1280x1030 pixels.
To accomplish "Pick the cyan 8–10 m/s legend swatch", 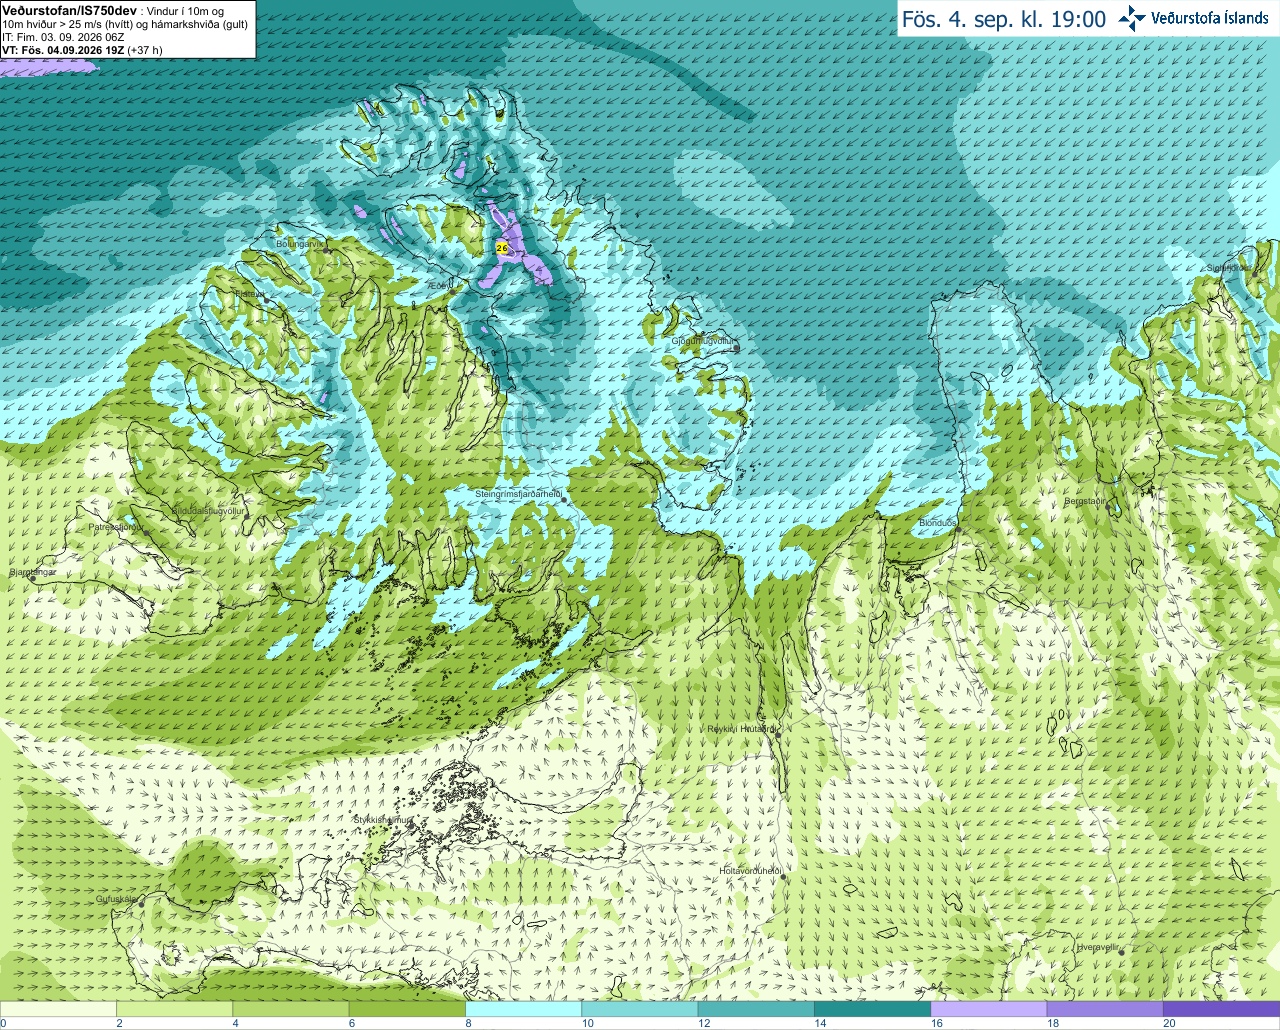I will click(x=523, y=1009).
